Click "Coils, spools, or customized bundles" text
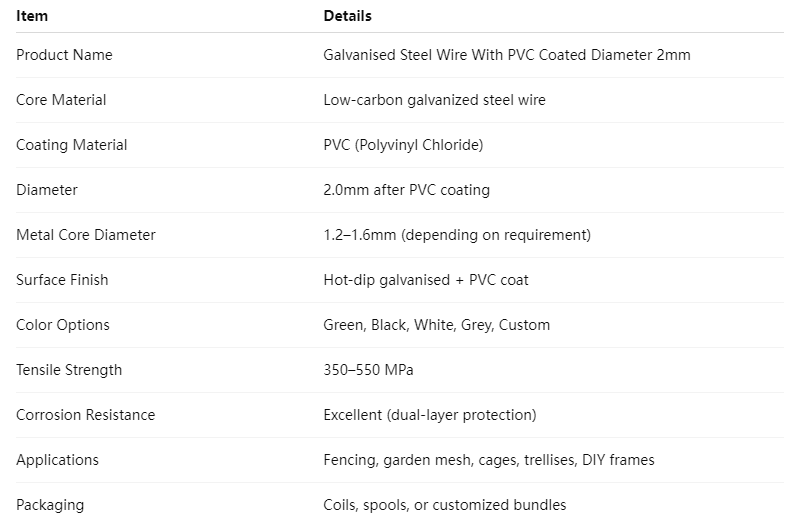The width and height of the screenshot is (812, 526). click(x=445, y=505)
